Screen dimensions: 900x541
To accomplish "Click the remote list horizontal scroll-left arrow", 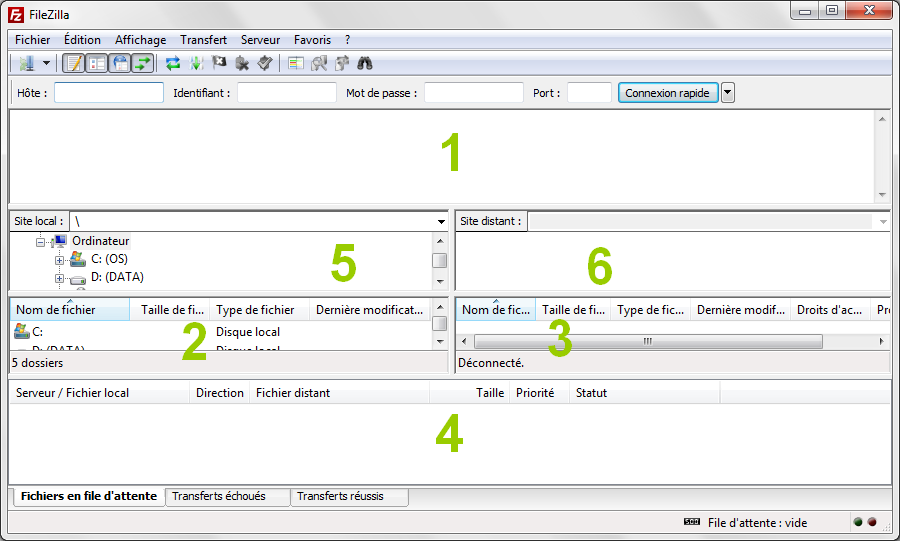I will click(464, 342).
